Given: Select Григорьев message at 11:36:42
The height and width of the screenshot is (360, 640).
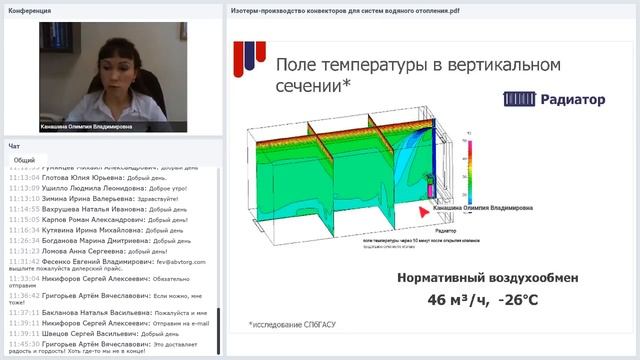Looking at the screenshot, I should click(105, 299).
